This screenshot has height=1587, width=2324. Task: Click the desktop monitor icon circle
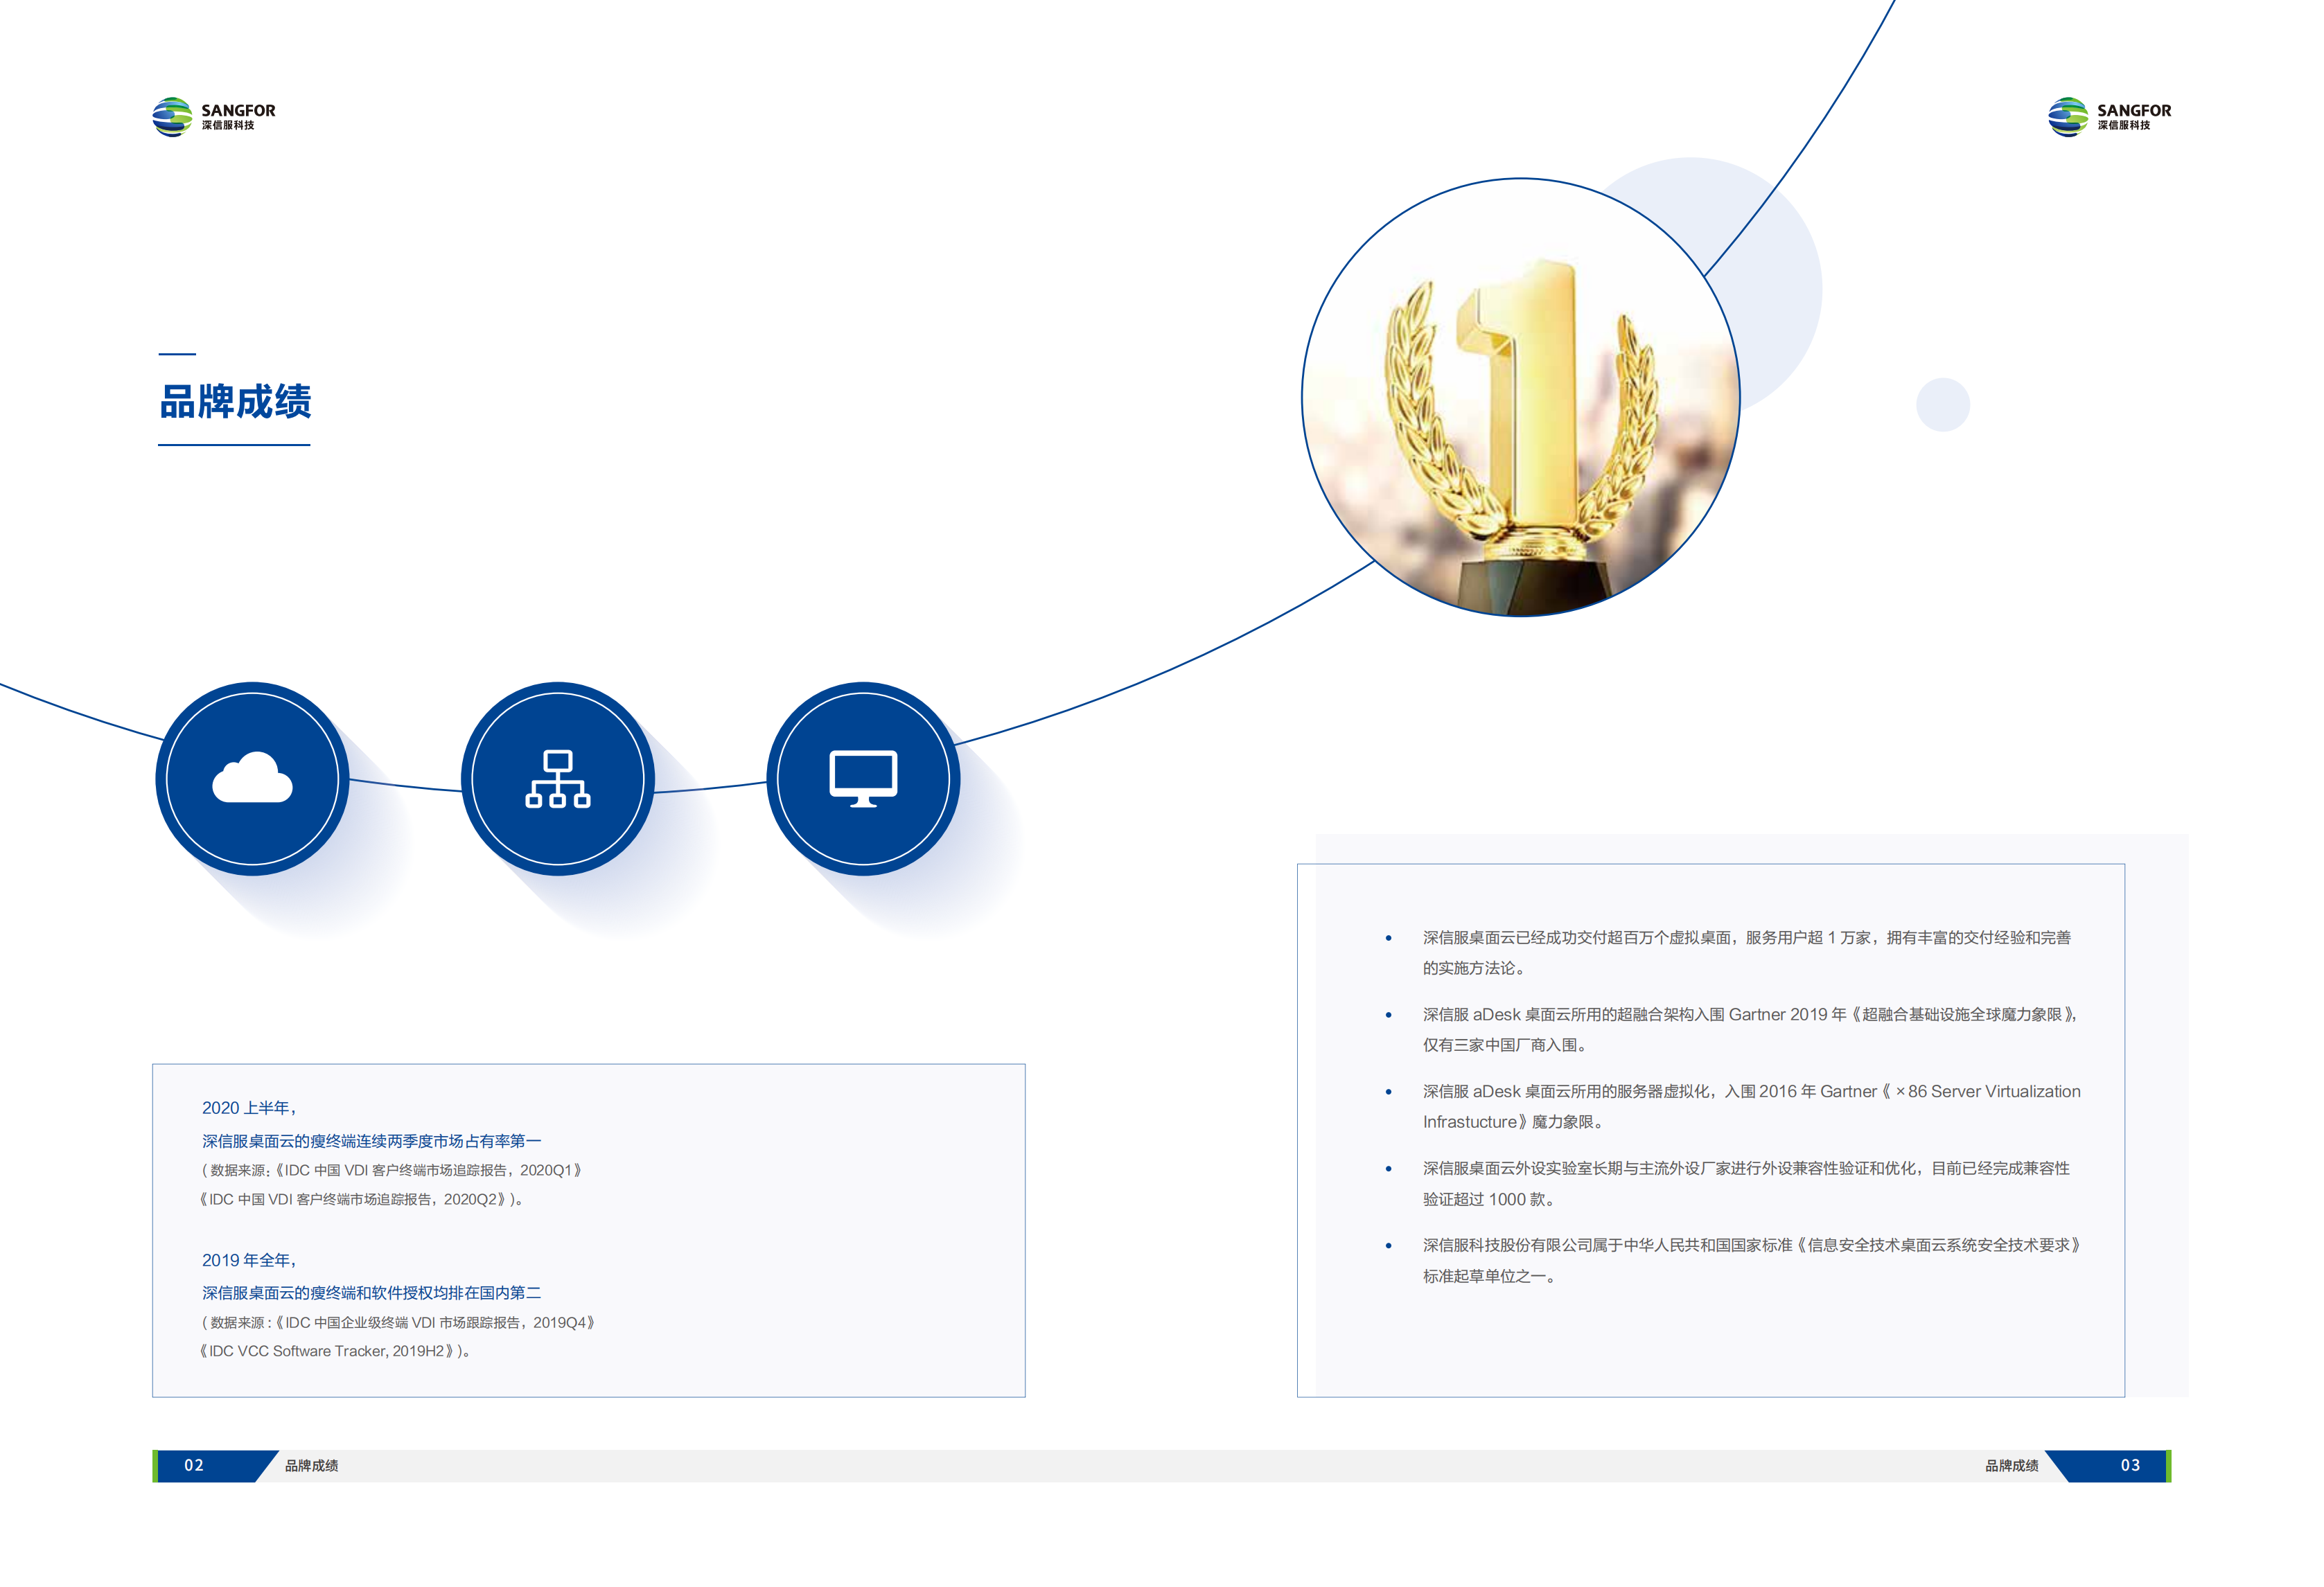863,778
